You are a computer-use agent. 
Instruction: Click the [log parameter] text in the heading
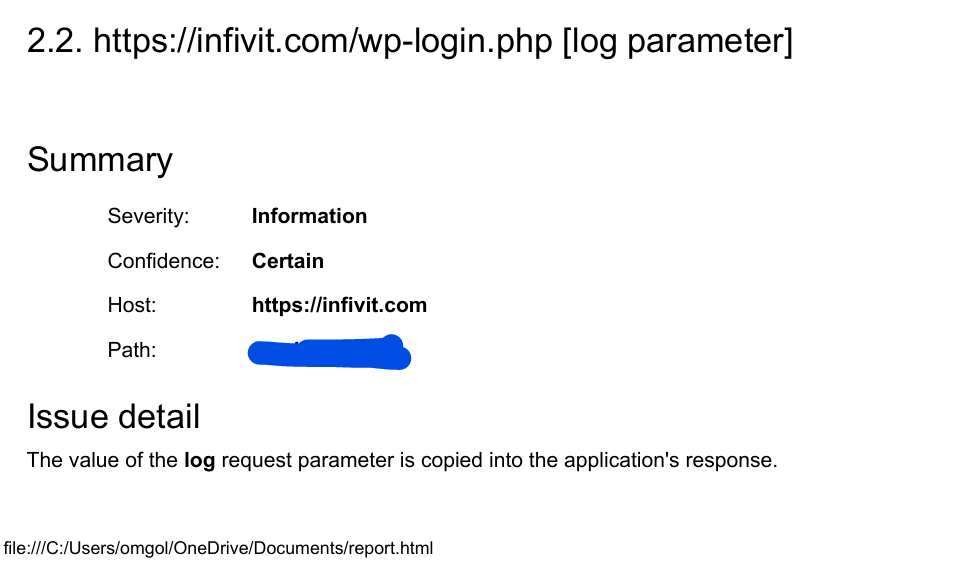coord(678,41)
